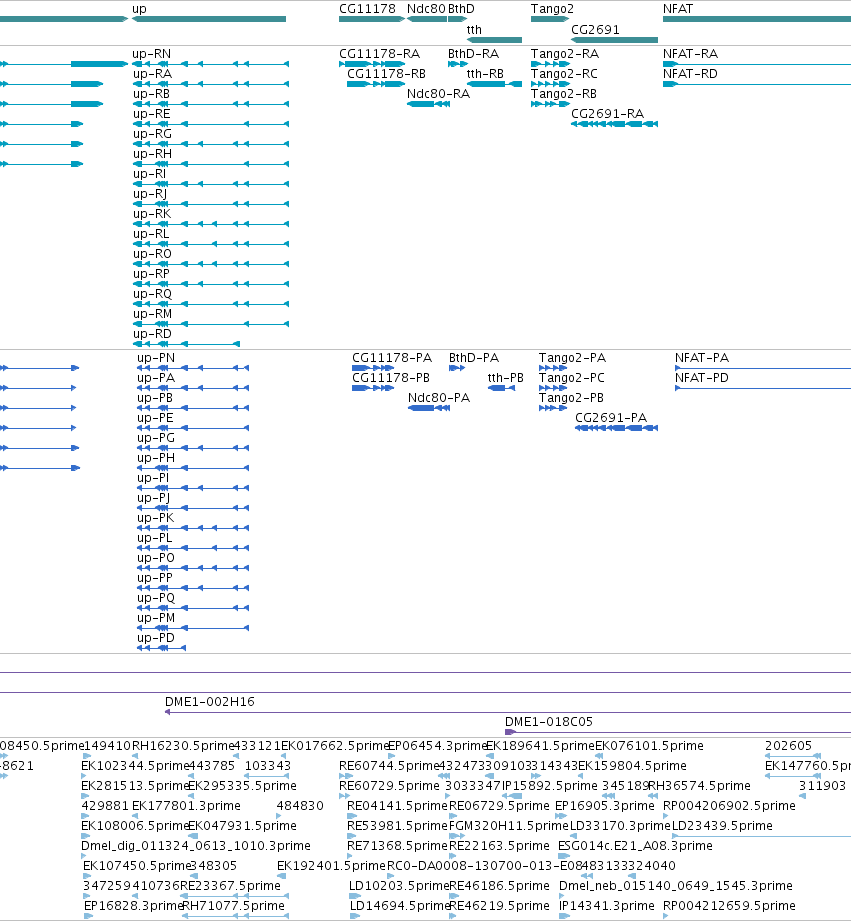Open the Ndc80-PA protein feature
This screenshot has width=851, height=921.
(x=429, y=408)
